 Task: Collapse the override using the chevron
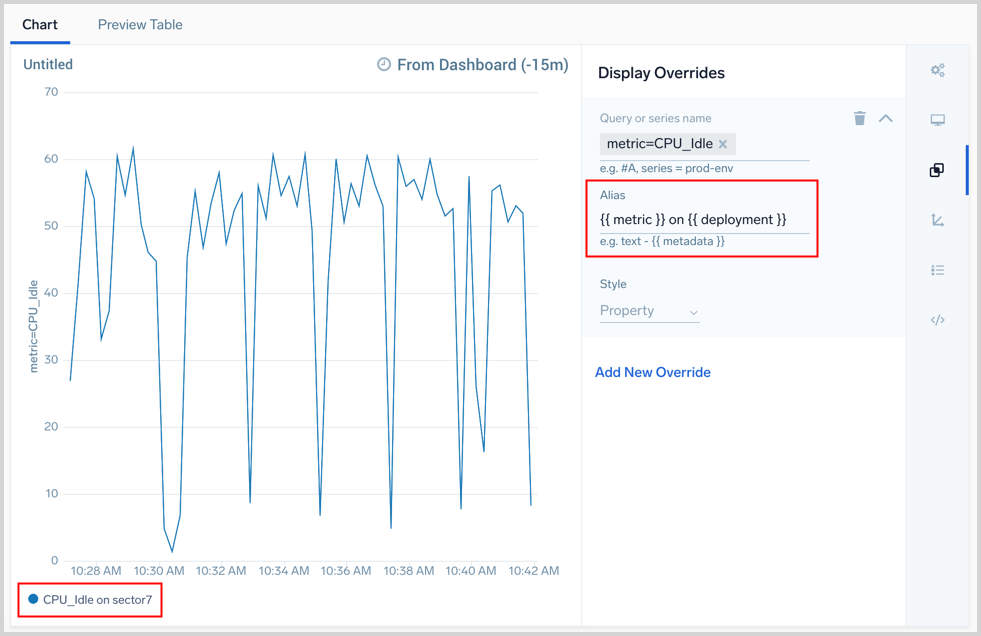(886, 118)
